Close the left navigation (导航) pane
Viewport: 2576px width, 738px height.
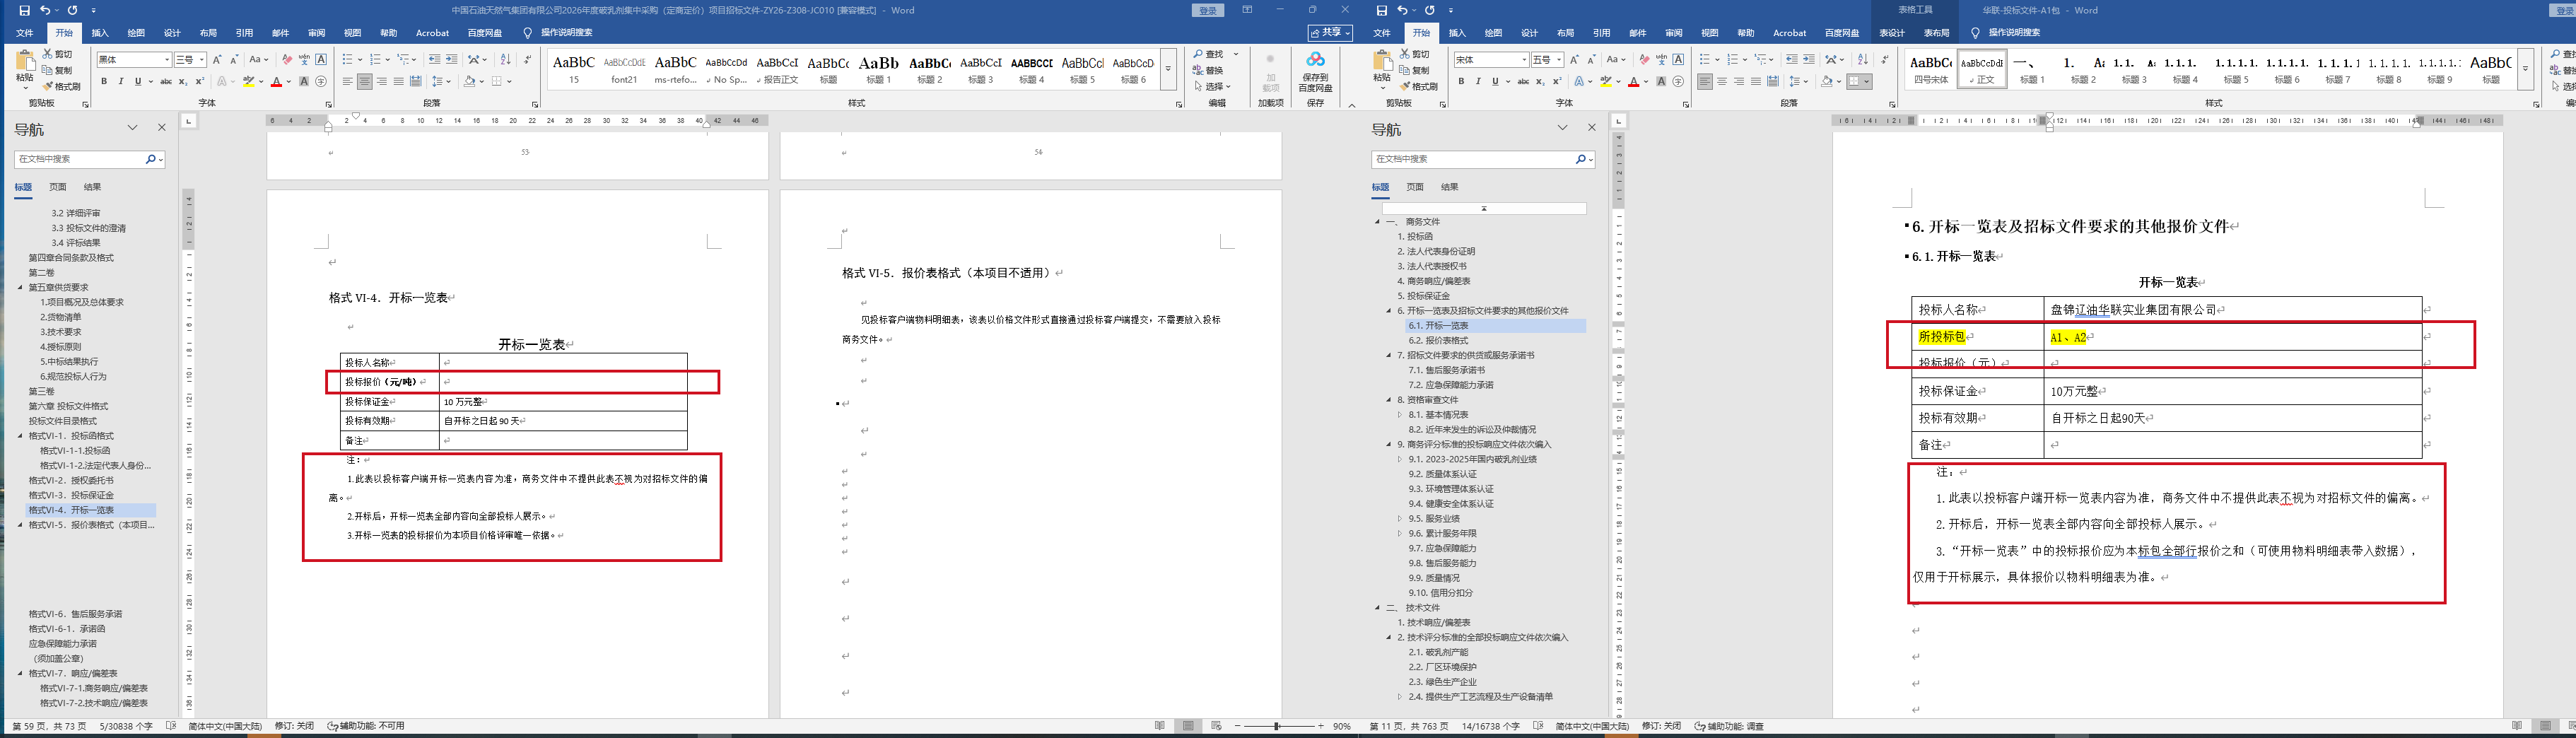pyautogui.click(x=162, y=128)
